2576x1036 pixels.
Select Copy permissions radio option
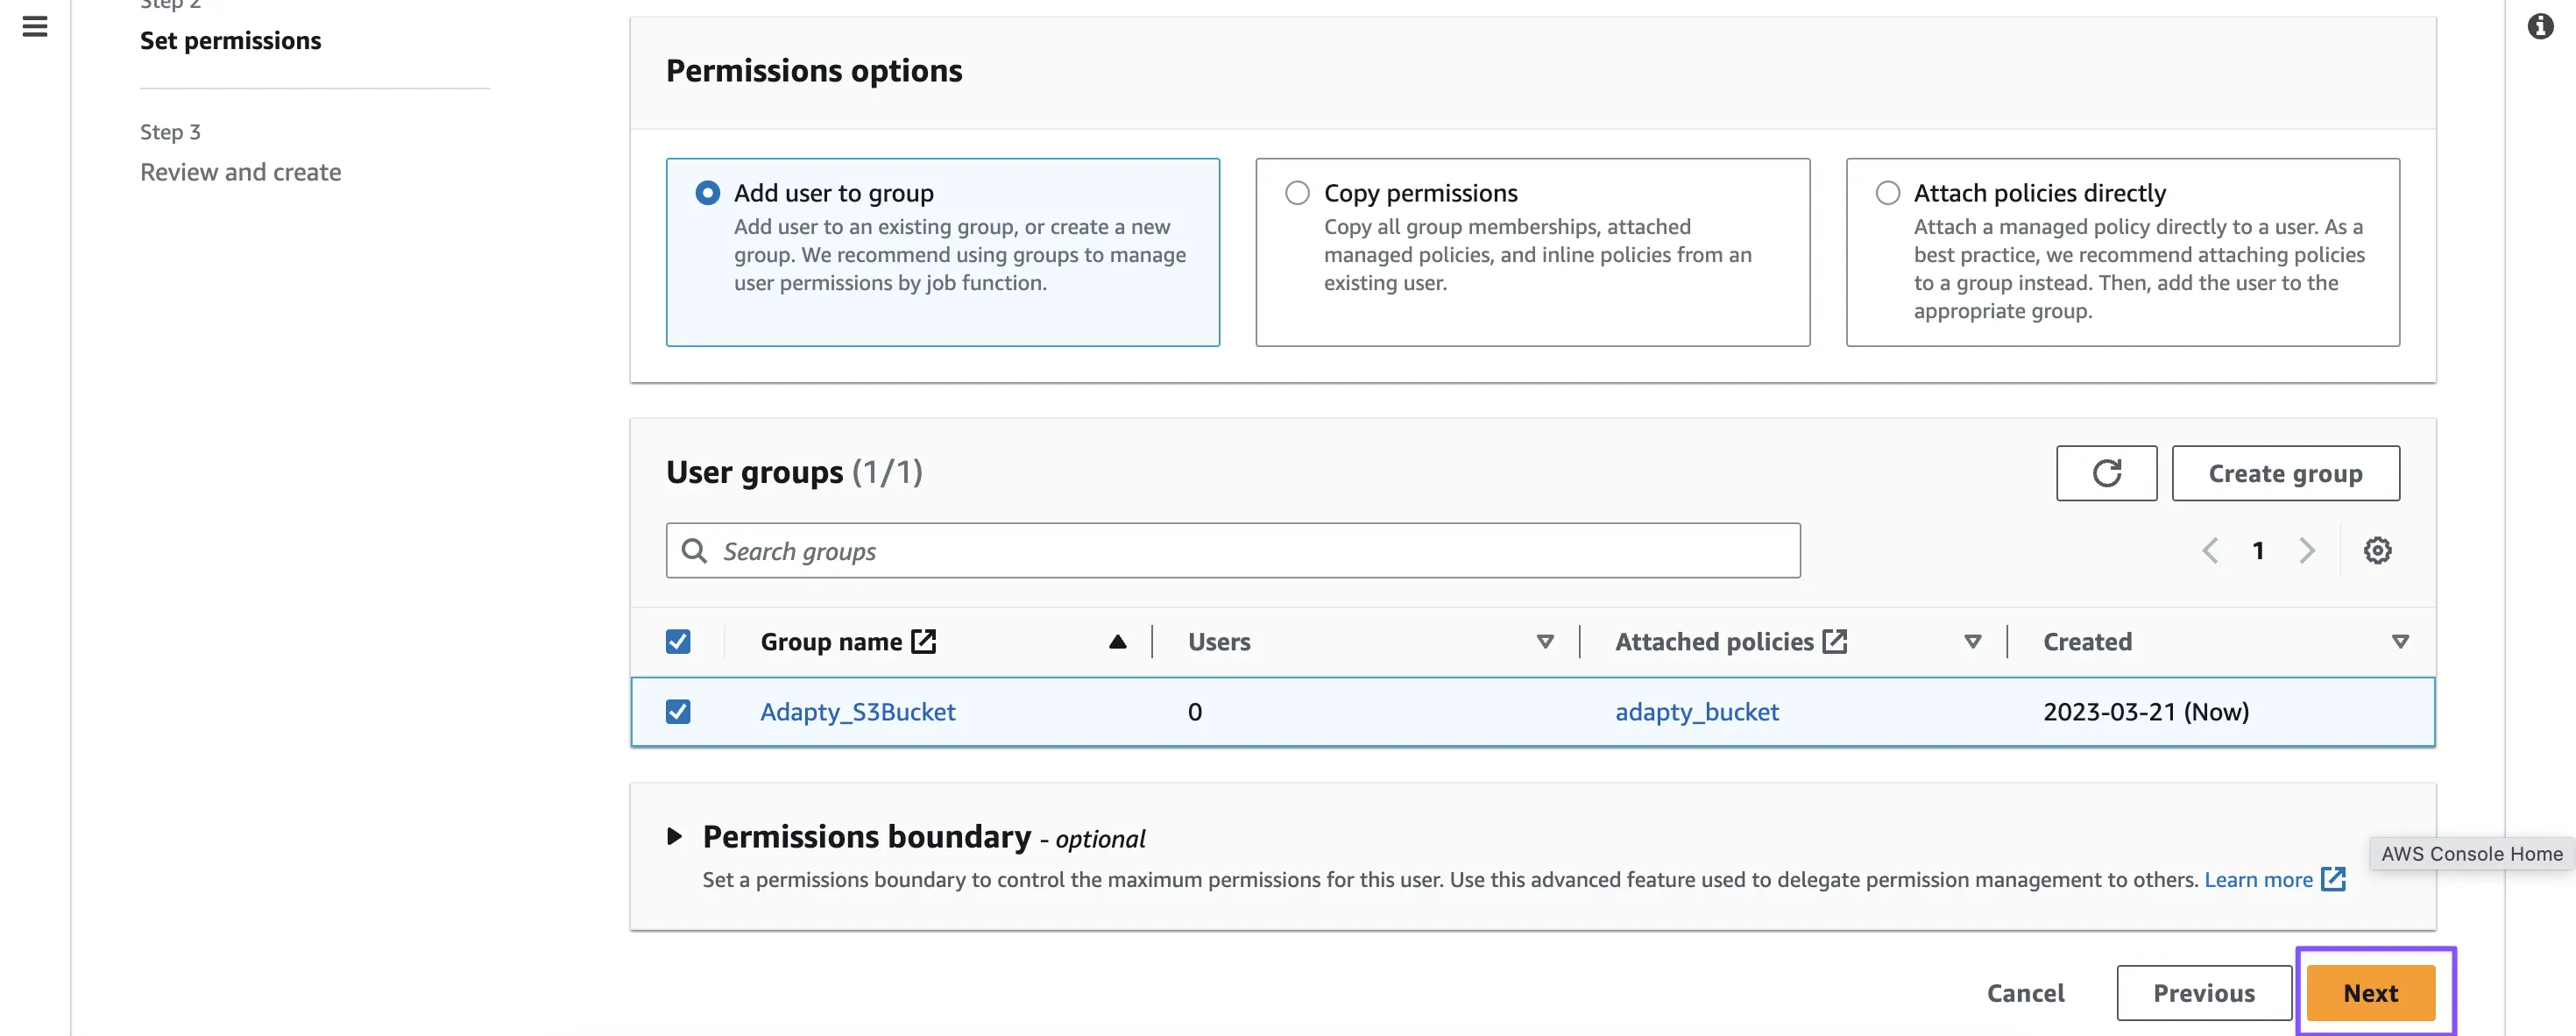click(x=1297, y=193)
